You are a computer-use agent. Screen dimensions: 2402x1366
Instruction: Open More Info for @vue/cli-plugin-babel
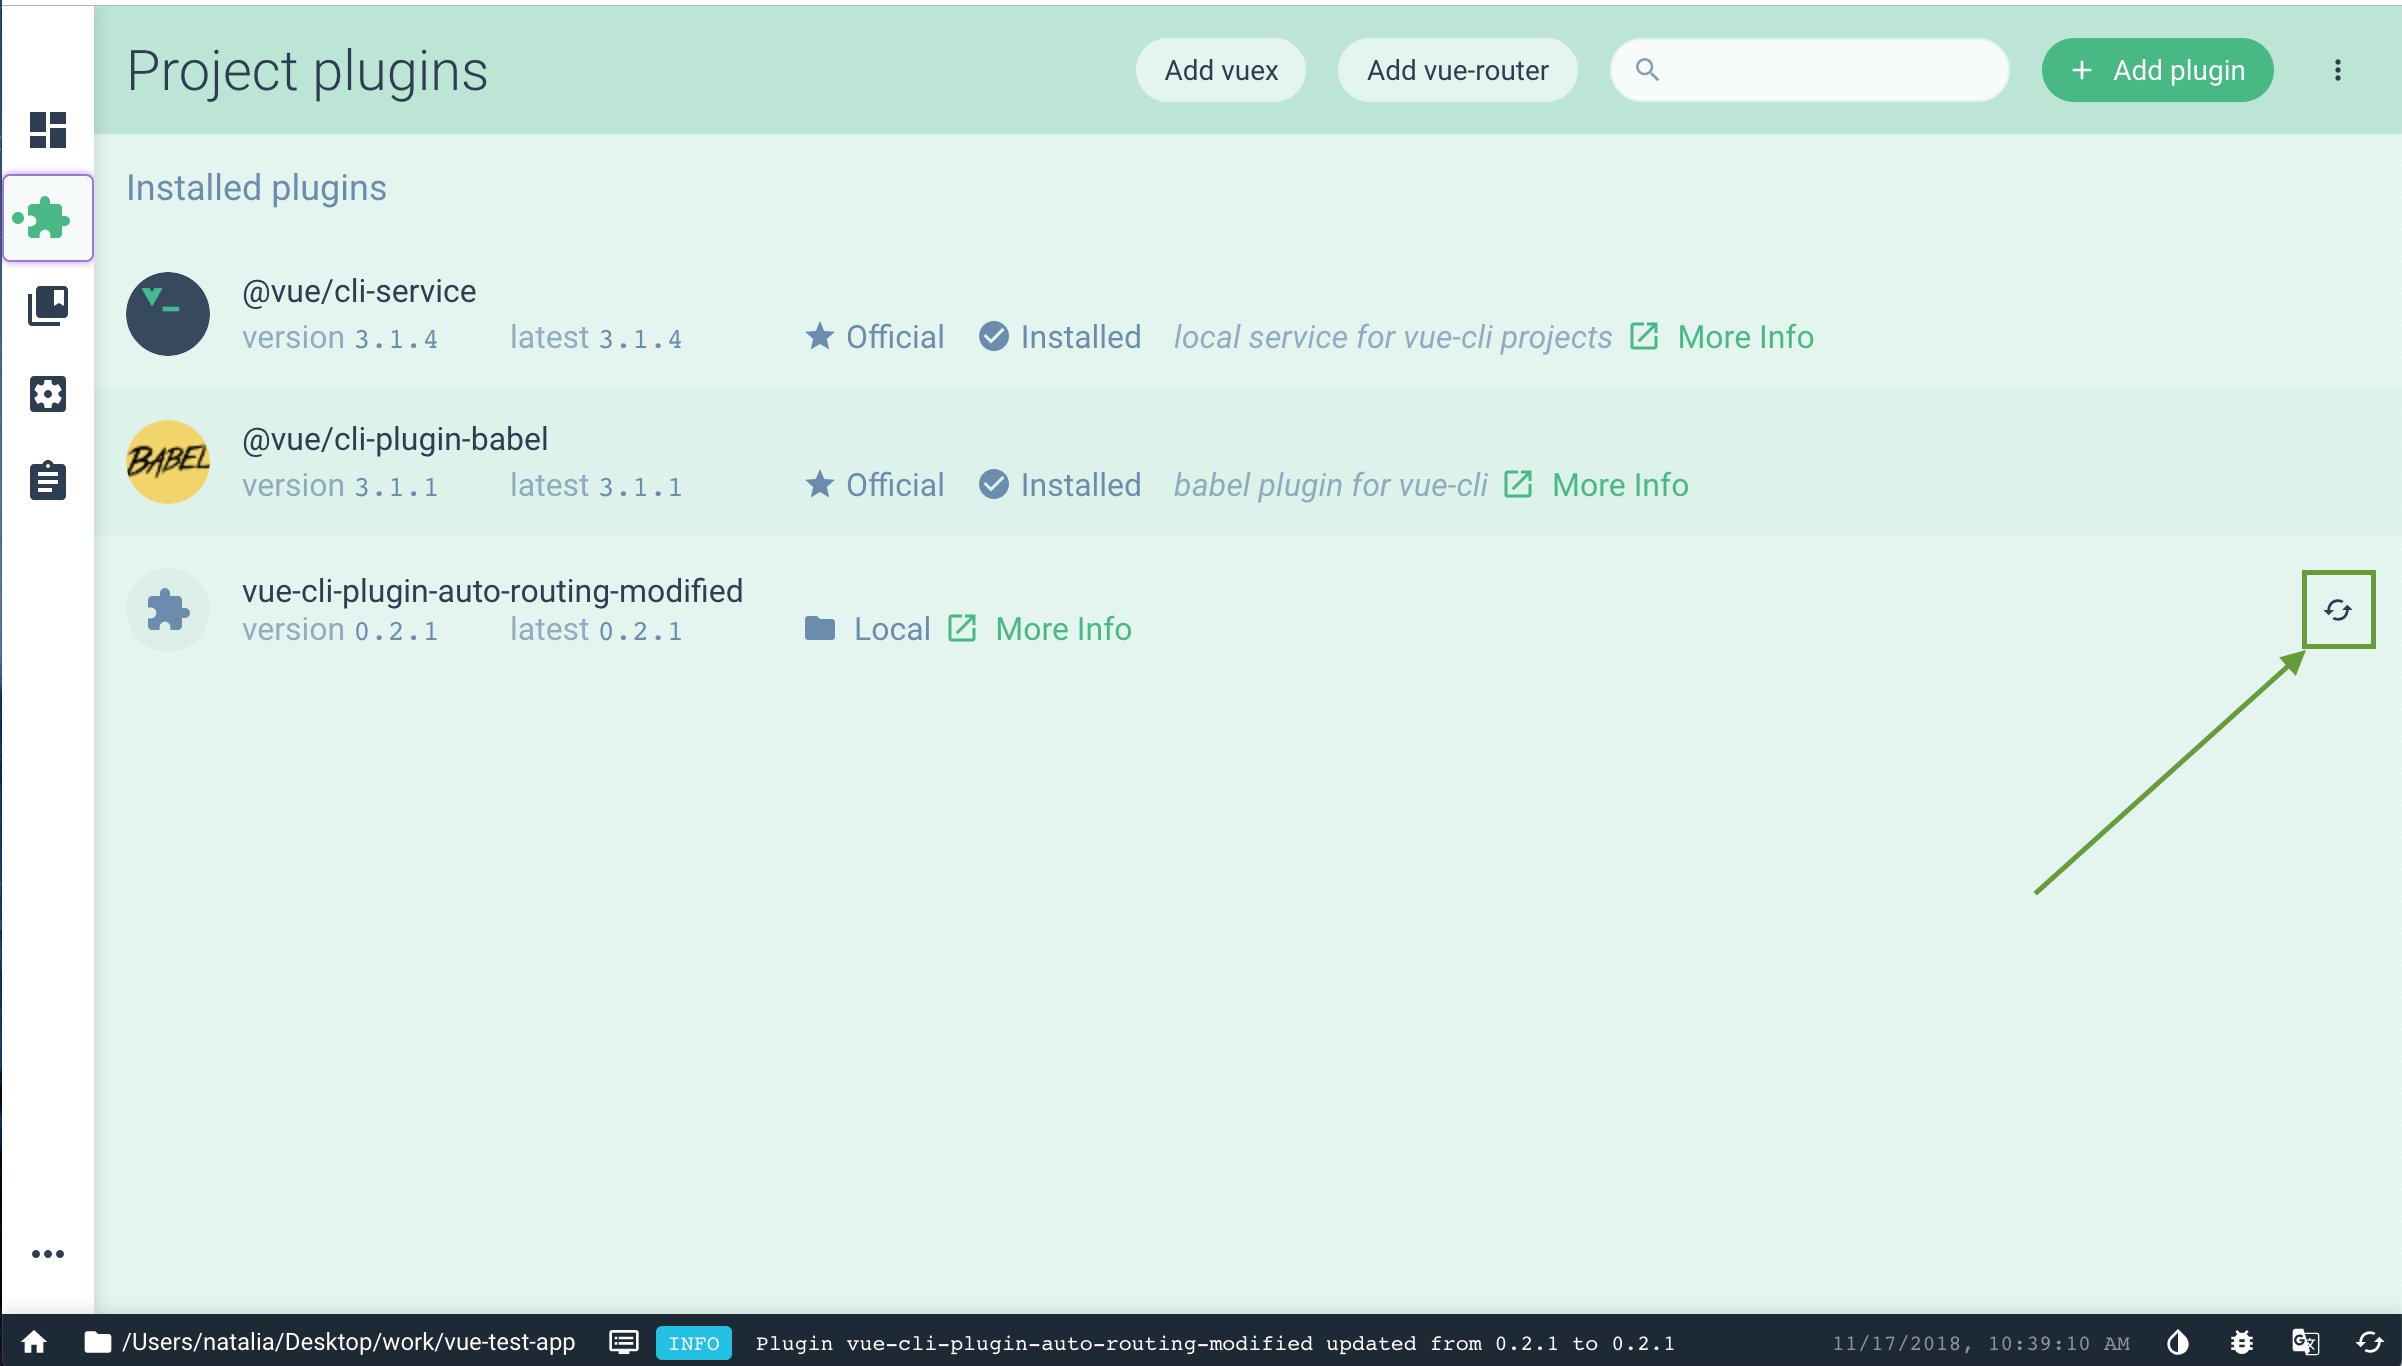click(x=1620, y=483)
